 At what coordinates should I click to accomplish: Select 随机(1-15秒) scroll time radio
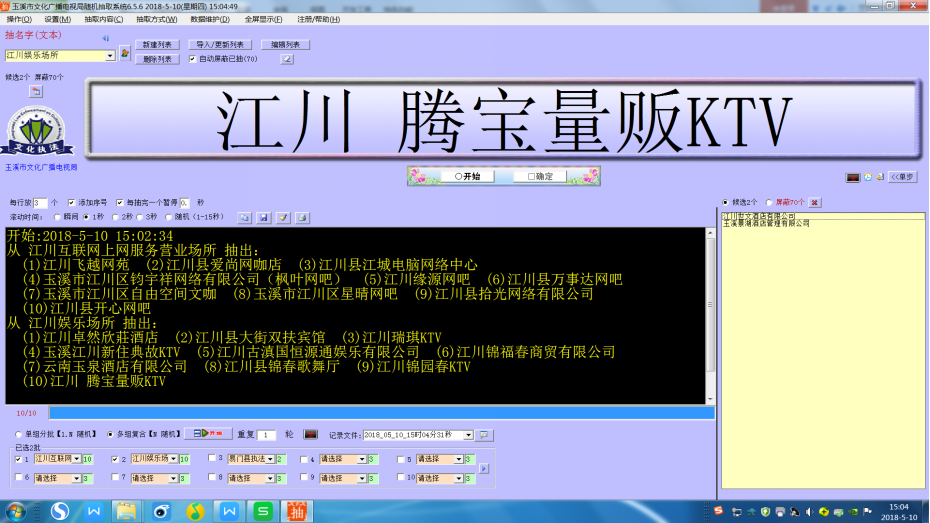tap(168, 217)
